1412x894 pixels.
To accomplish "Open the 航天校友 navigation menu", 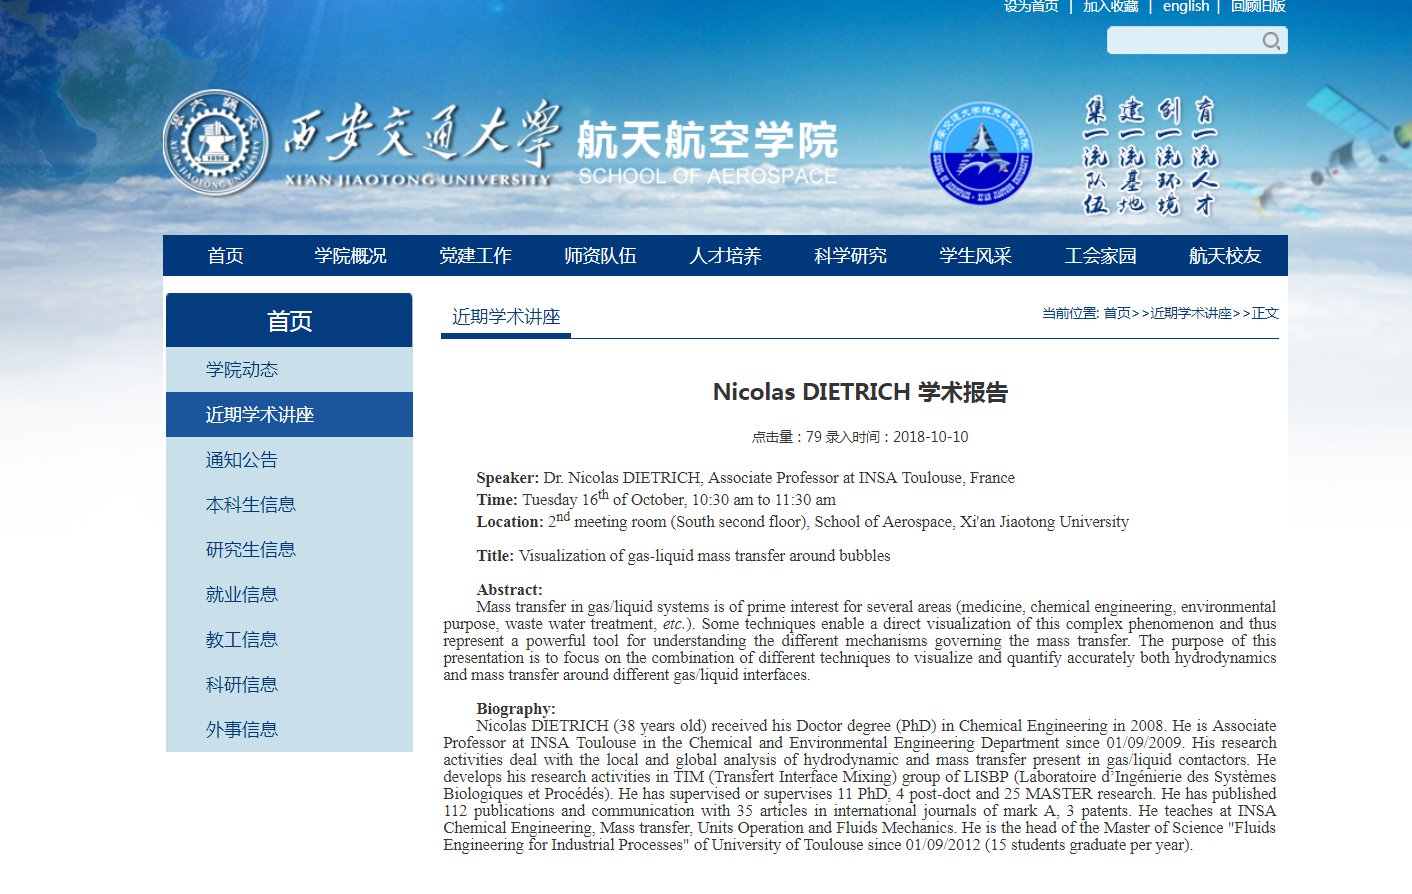I will tap(1225, 256).
